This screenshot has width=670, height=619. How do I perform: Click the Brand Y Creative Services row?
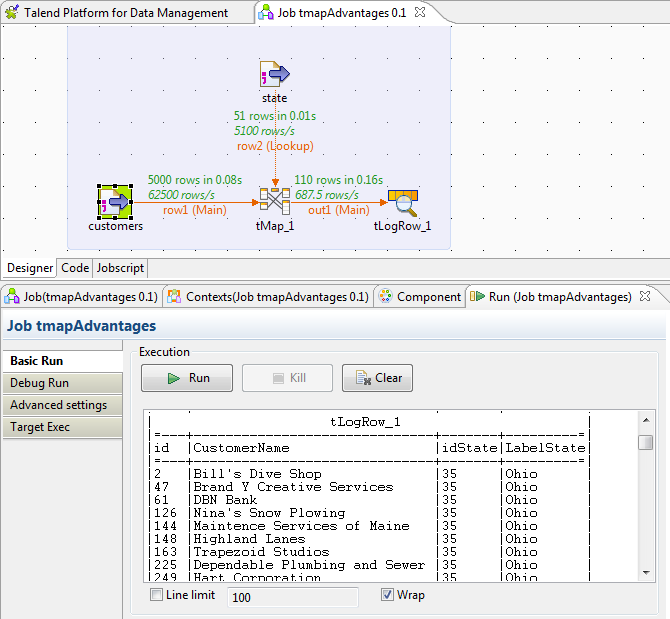click(369, 487)
